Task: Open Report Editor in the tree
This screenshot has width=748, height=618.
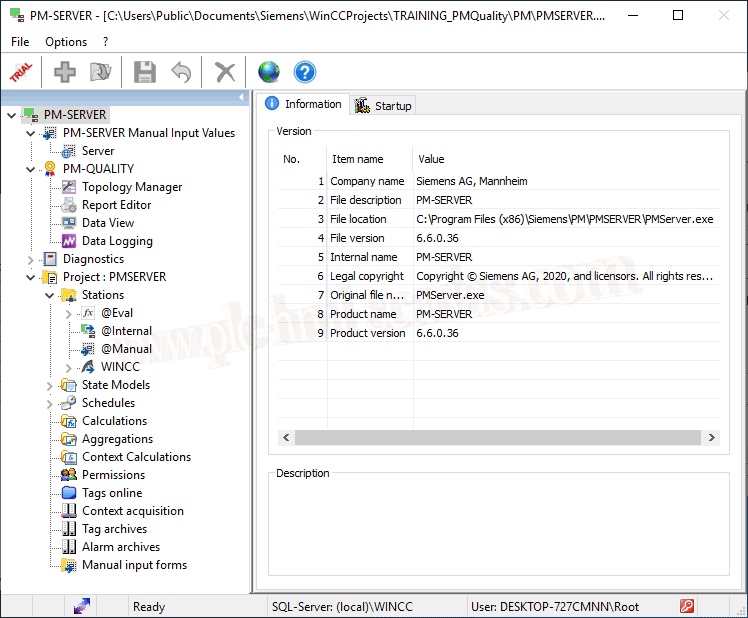Action: pos(116,205)
